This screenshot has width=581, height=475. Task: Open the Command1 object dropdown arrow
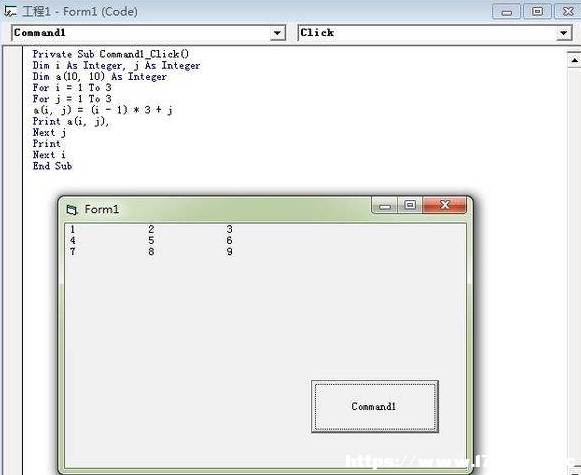pos(277,33)
